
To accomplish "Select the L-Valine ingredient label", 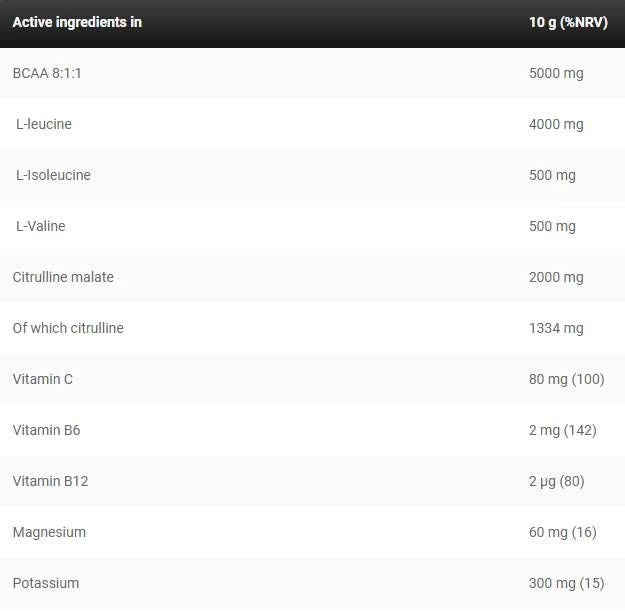I will pyautogui.click(x=41, y=226).
